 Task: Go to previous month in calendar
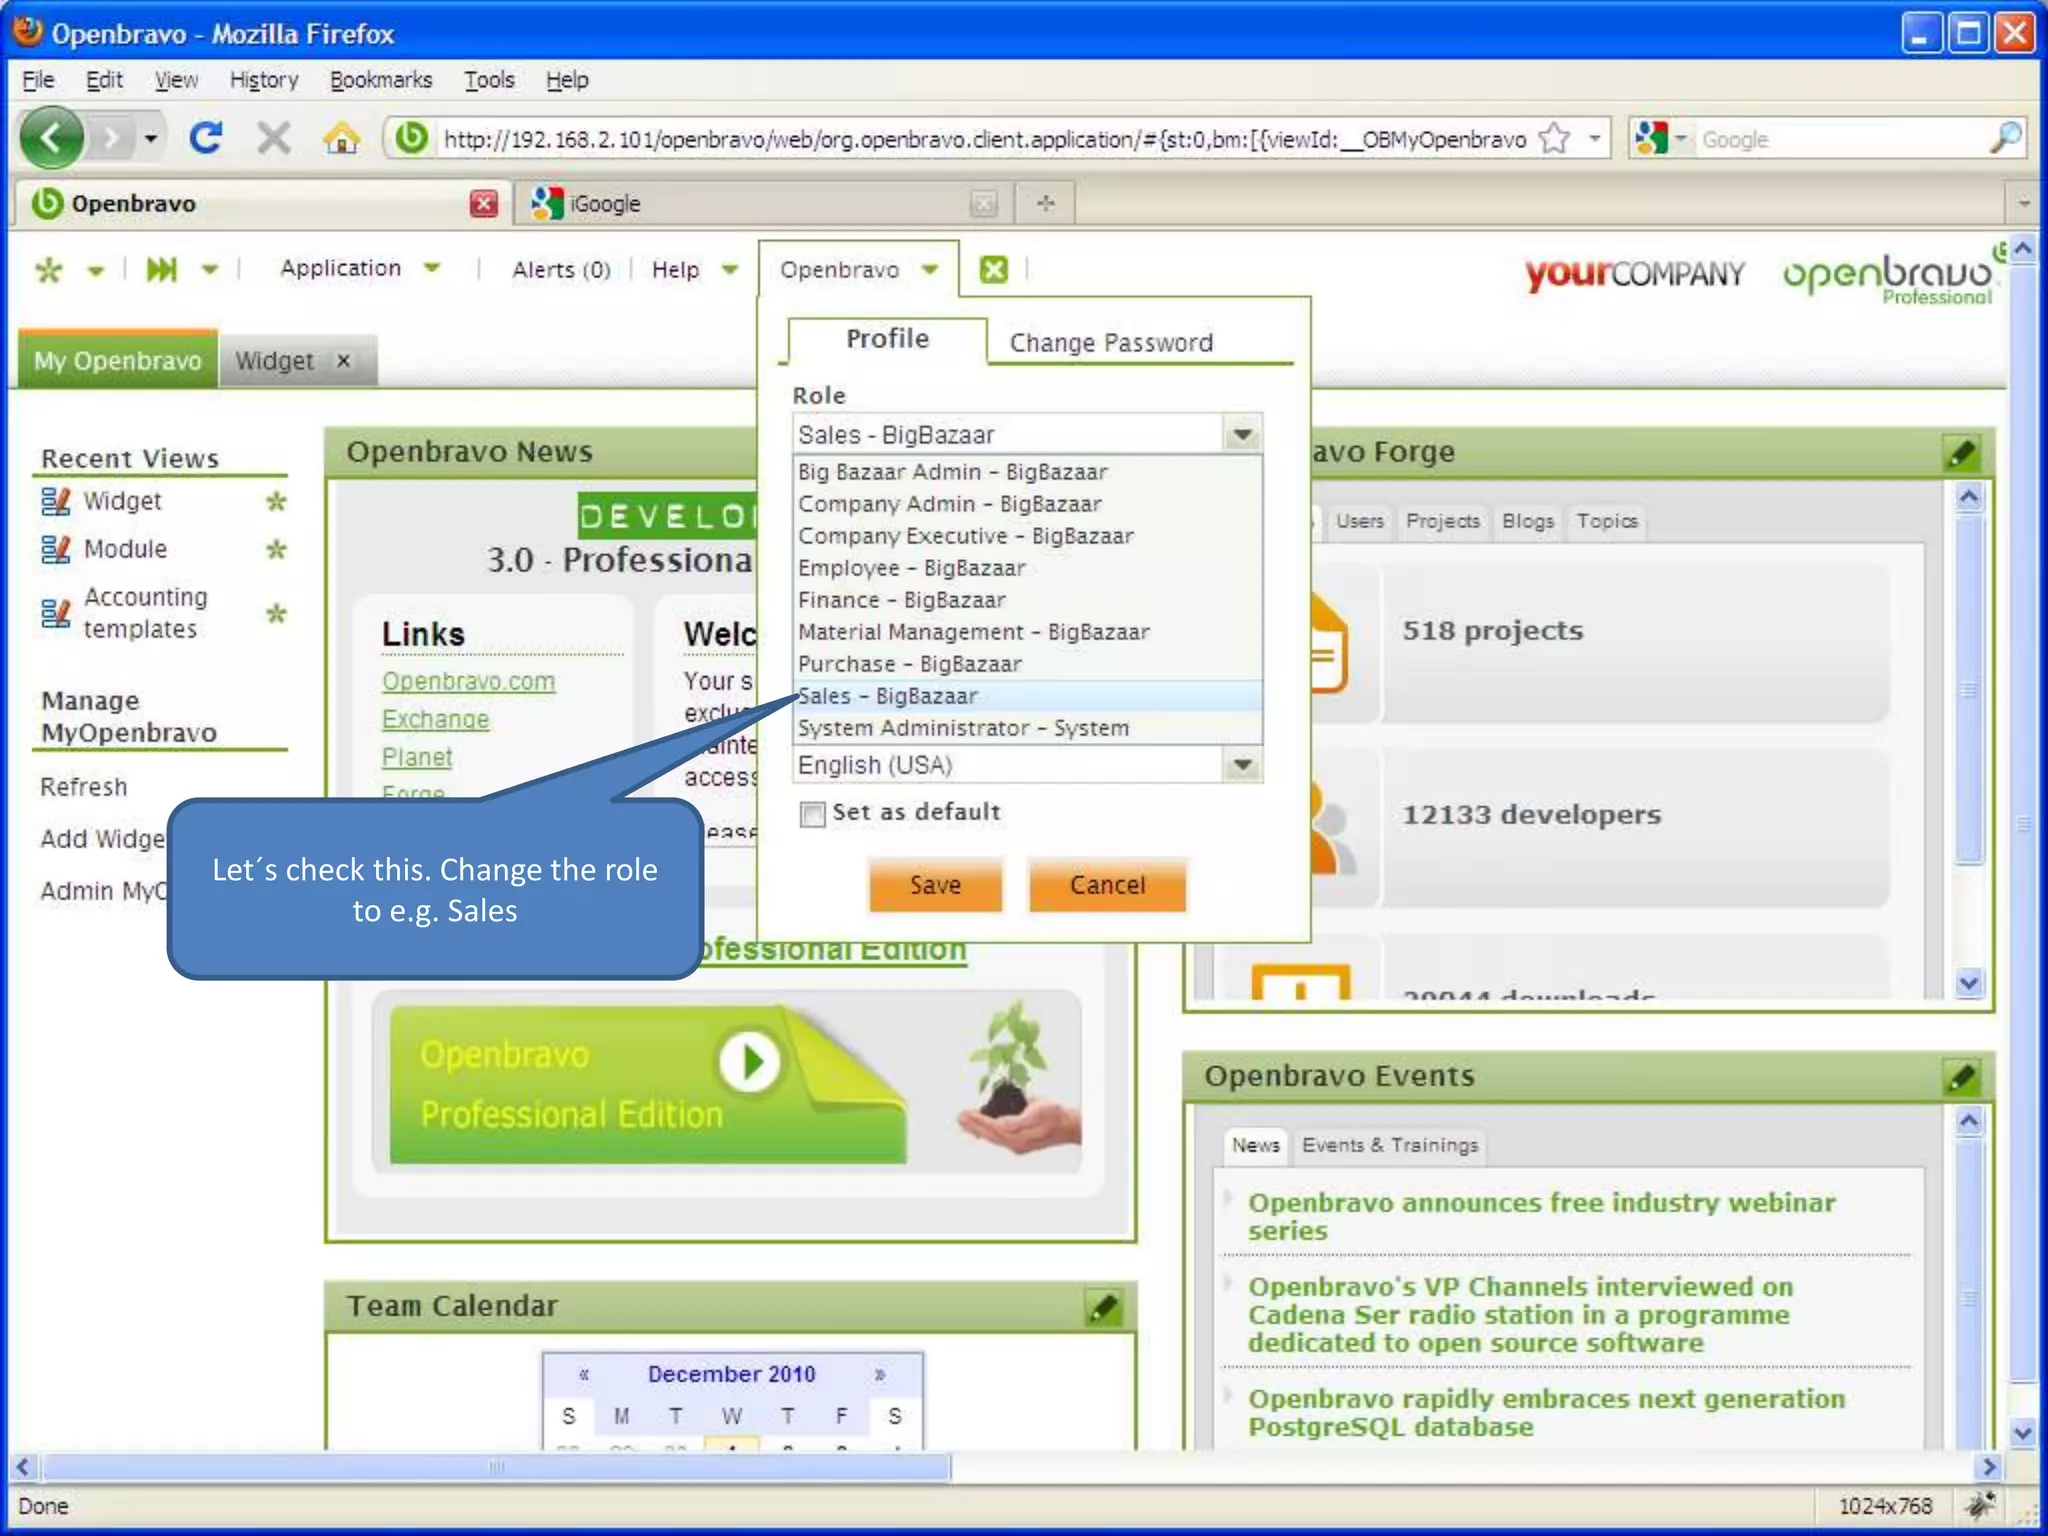584,1374
